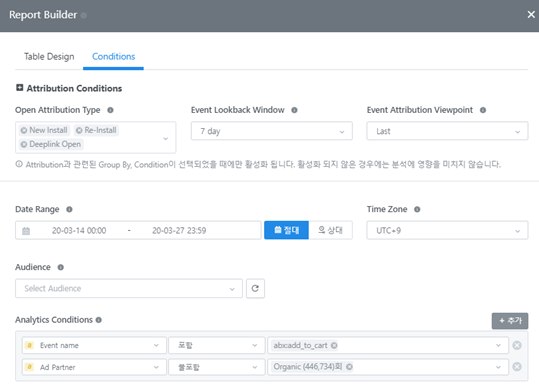The height and width of the screenshot is (389, 539).
Task: Select the 절대 absolute date button
Action: (x=286, y=230)
